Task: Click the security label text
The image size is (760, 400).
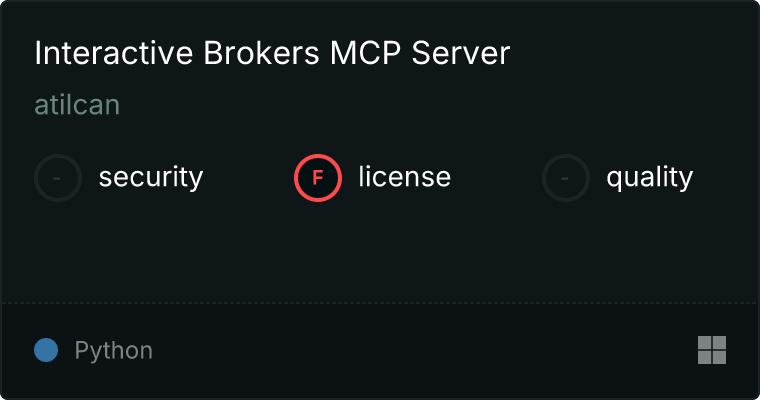Action: pos(151,177)
